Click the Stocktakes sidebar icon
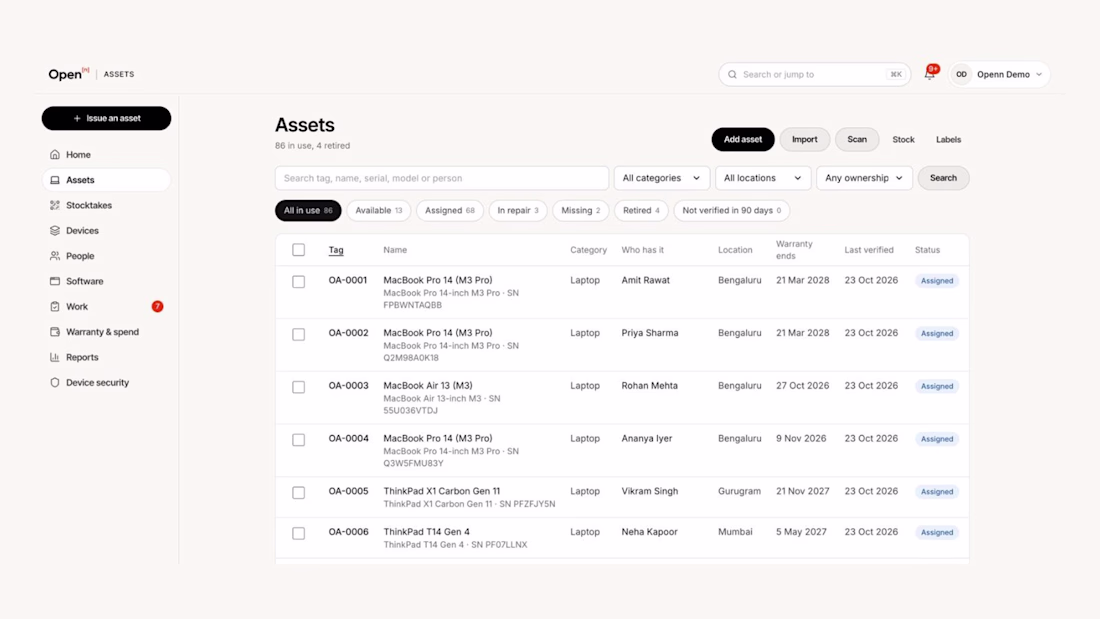 coord(55,205)
